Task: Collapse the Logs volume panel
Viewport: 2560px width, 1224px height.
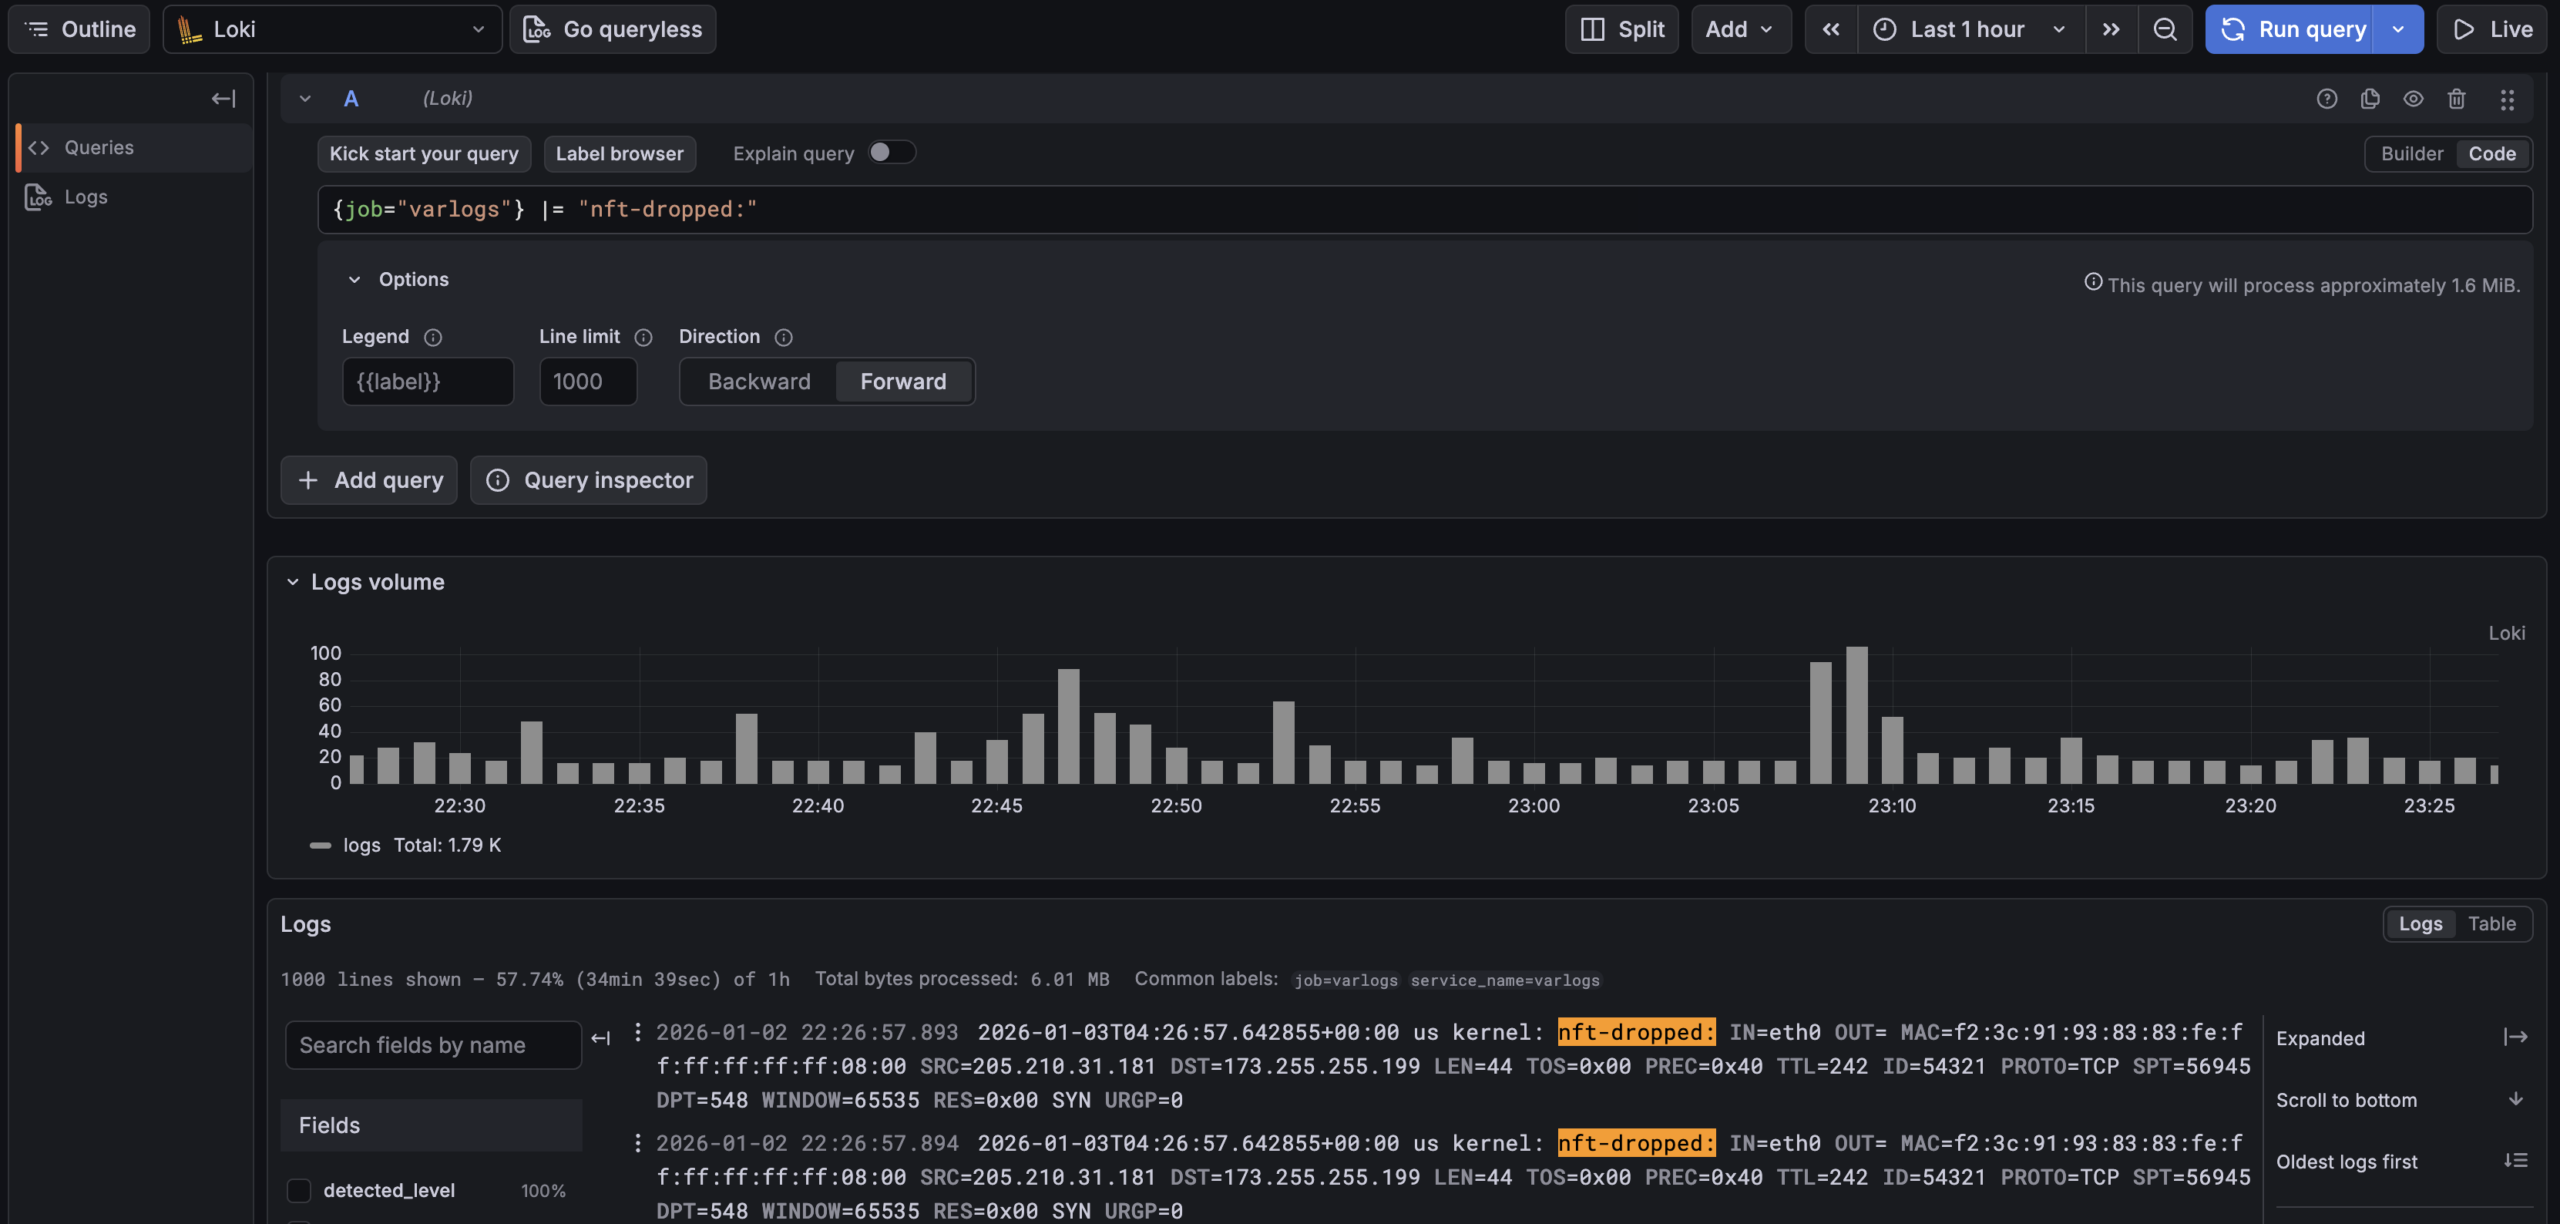Action: tap(293, 582)
